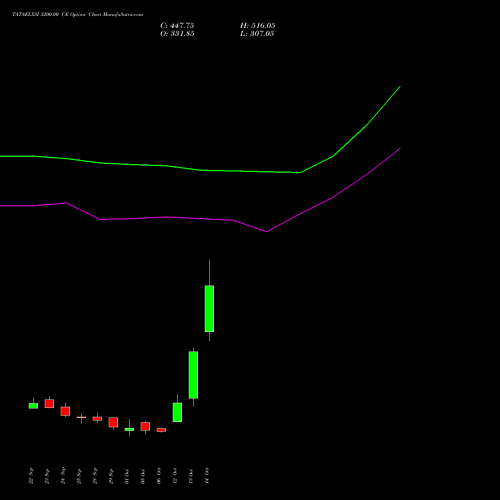
Task: Click the small green candle for 01 Oct
Action: (129, 429)
